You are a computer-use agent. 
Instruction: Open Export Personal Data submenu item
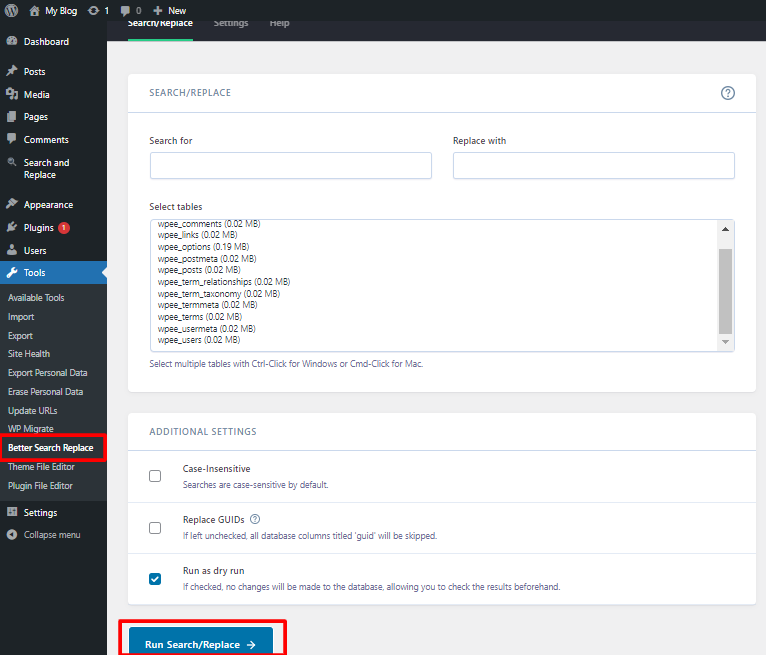[47, 373]
